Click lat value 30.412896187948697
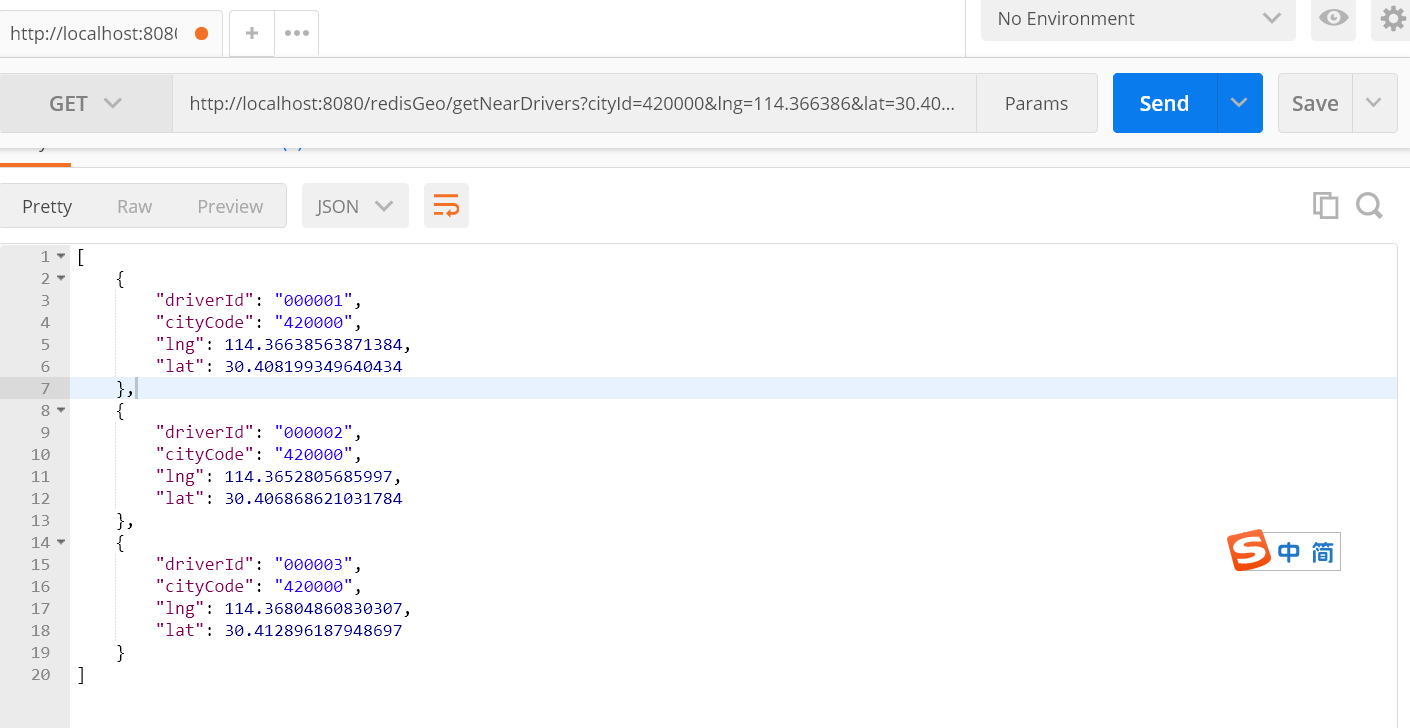 (313, 630)
